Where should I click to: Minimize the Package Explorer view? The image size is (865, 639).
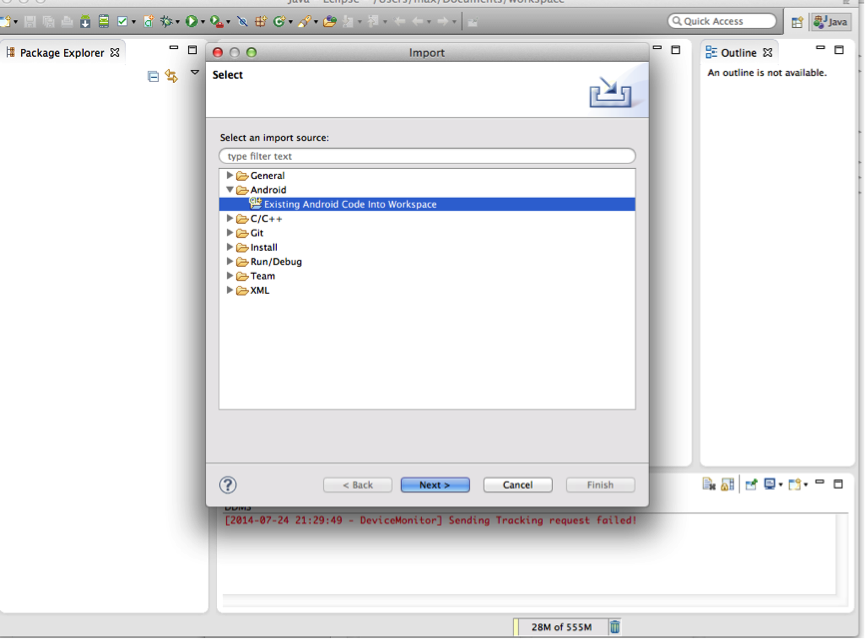[174, 48]
